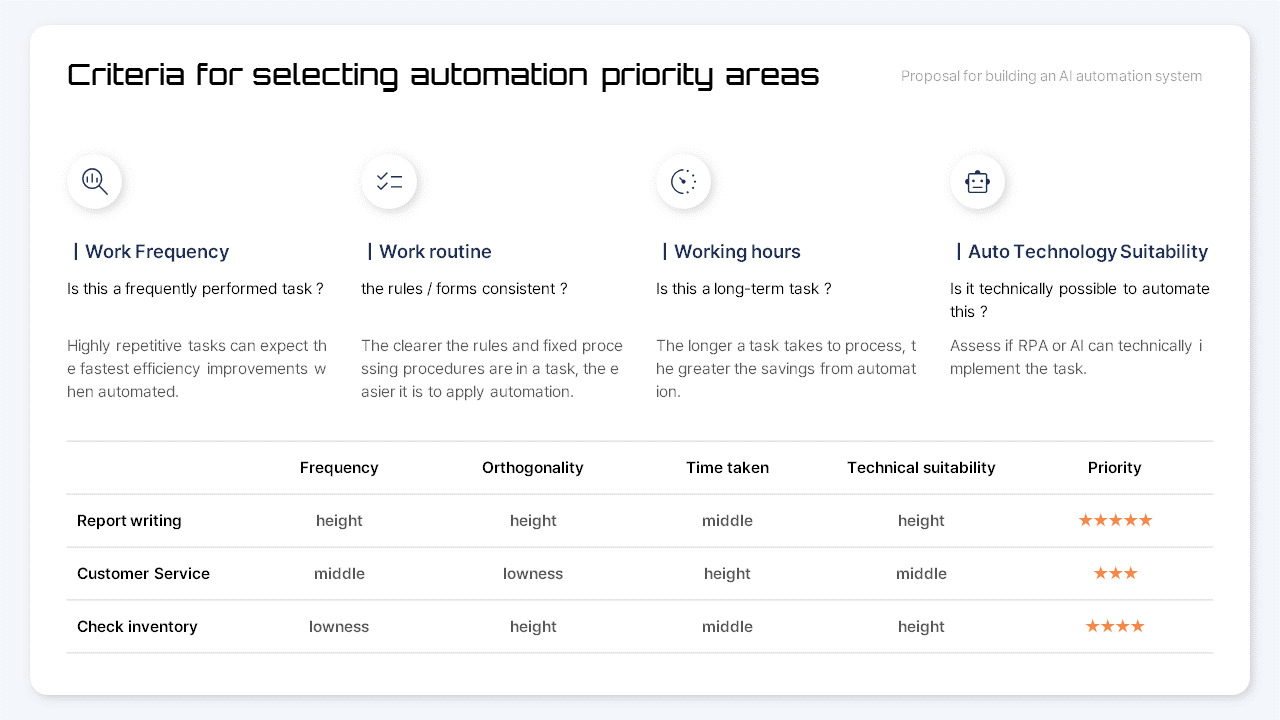Select the slide title text
The image size is (1280, 720).
(443, 74)
